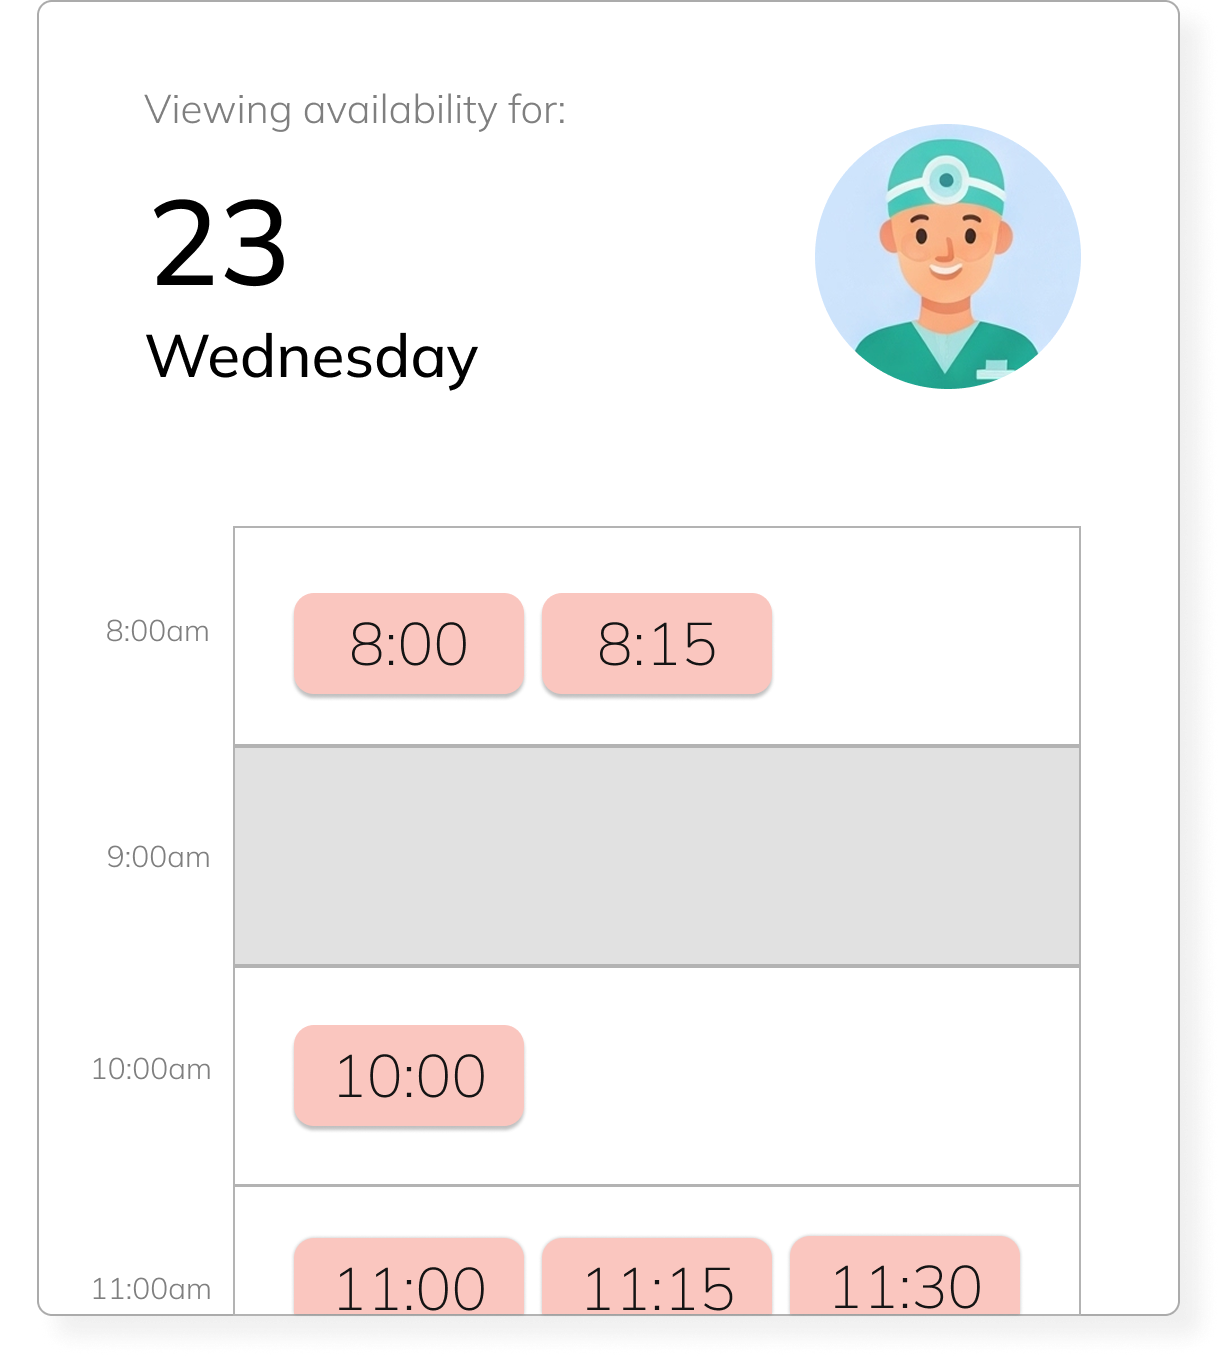
Task: Click the Viewing availability heading
Action: tap(356, 110)
